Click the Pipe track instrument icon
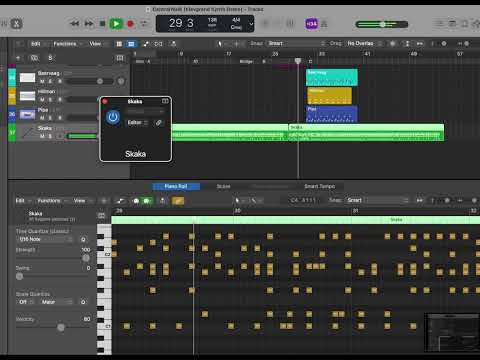 [x=27, y=115]
